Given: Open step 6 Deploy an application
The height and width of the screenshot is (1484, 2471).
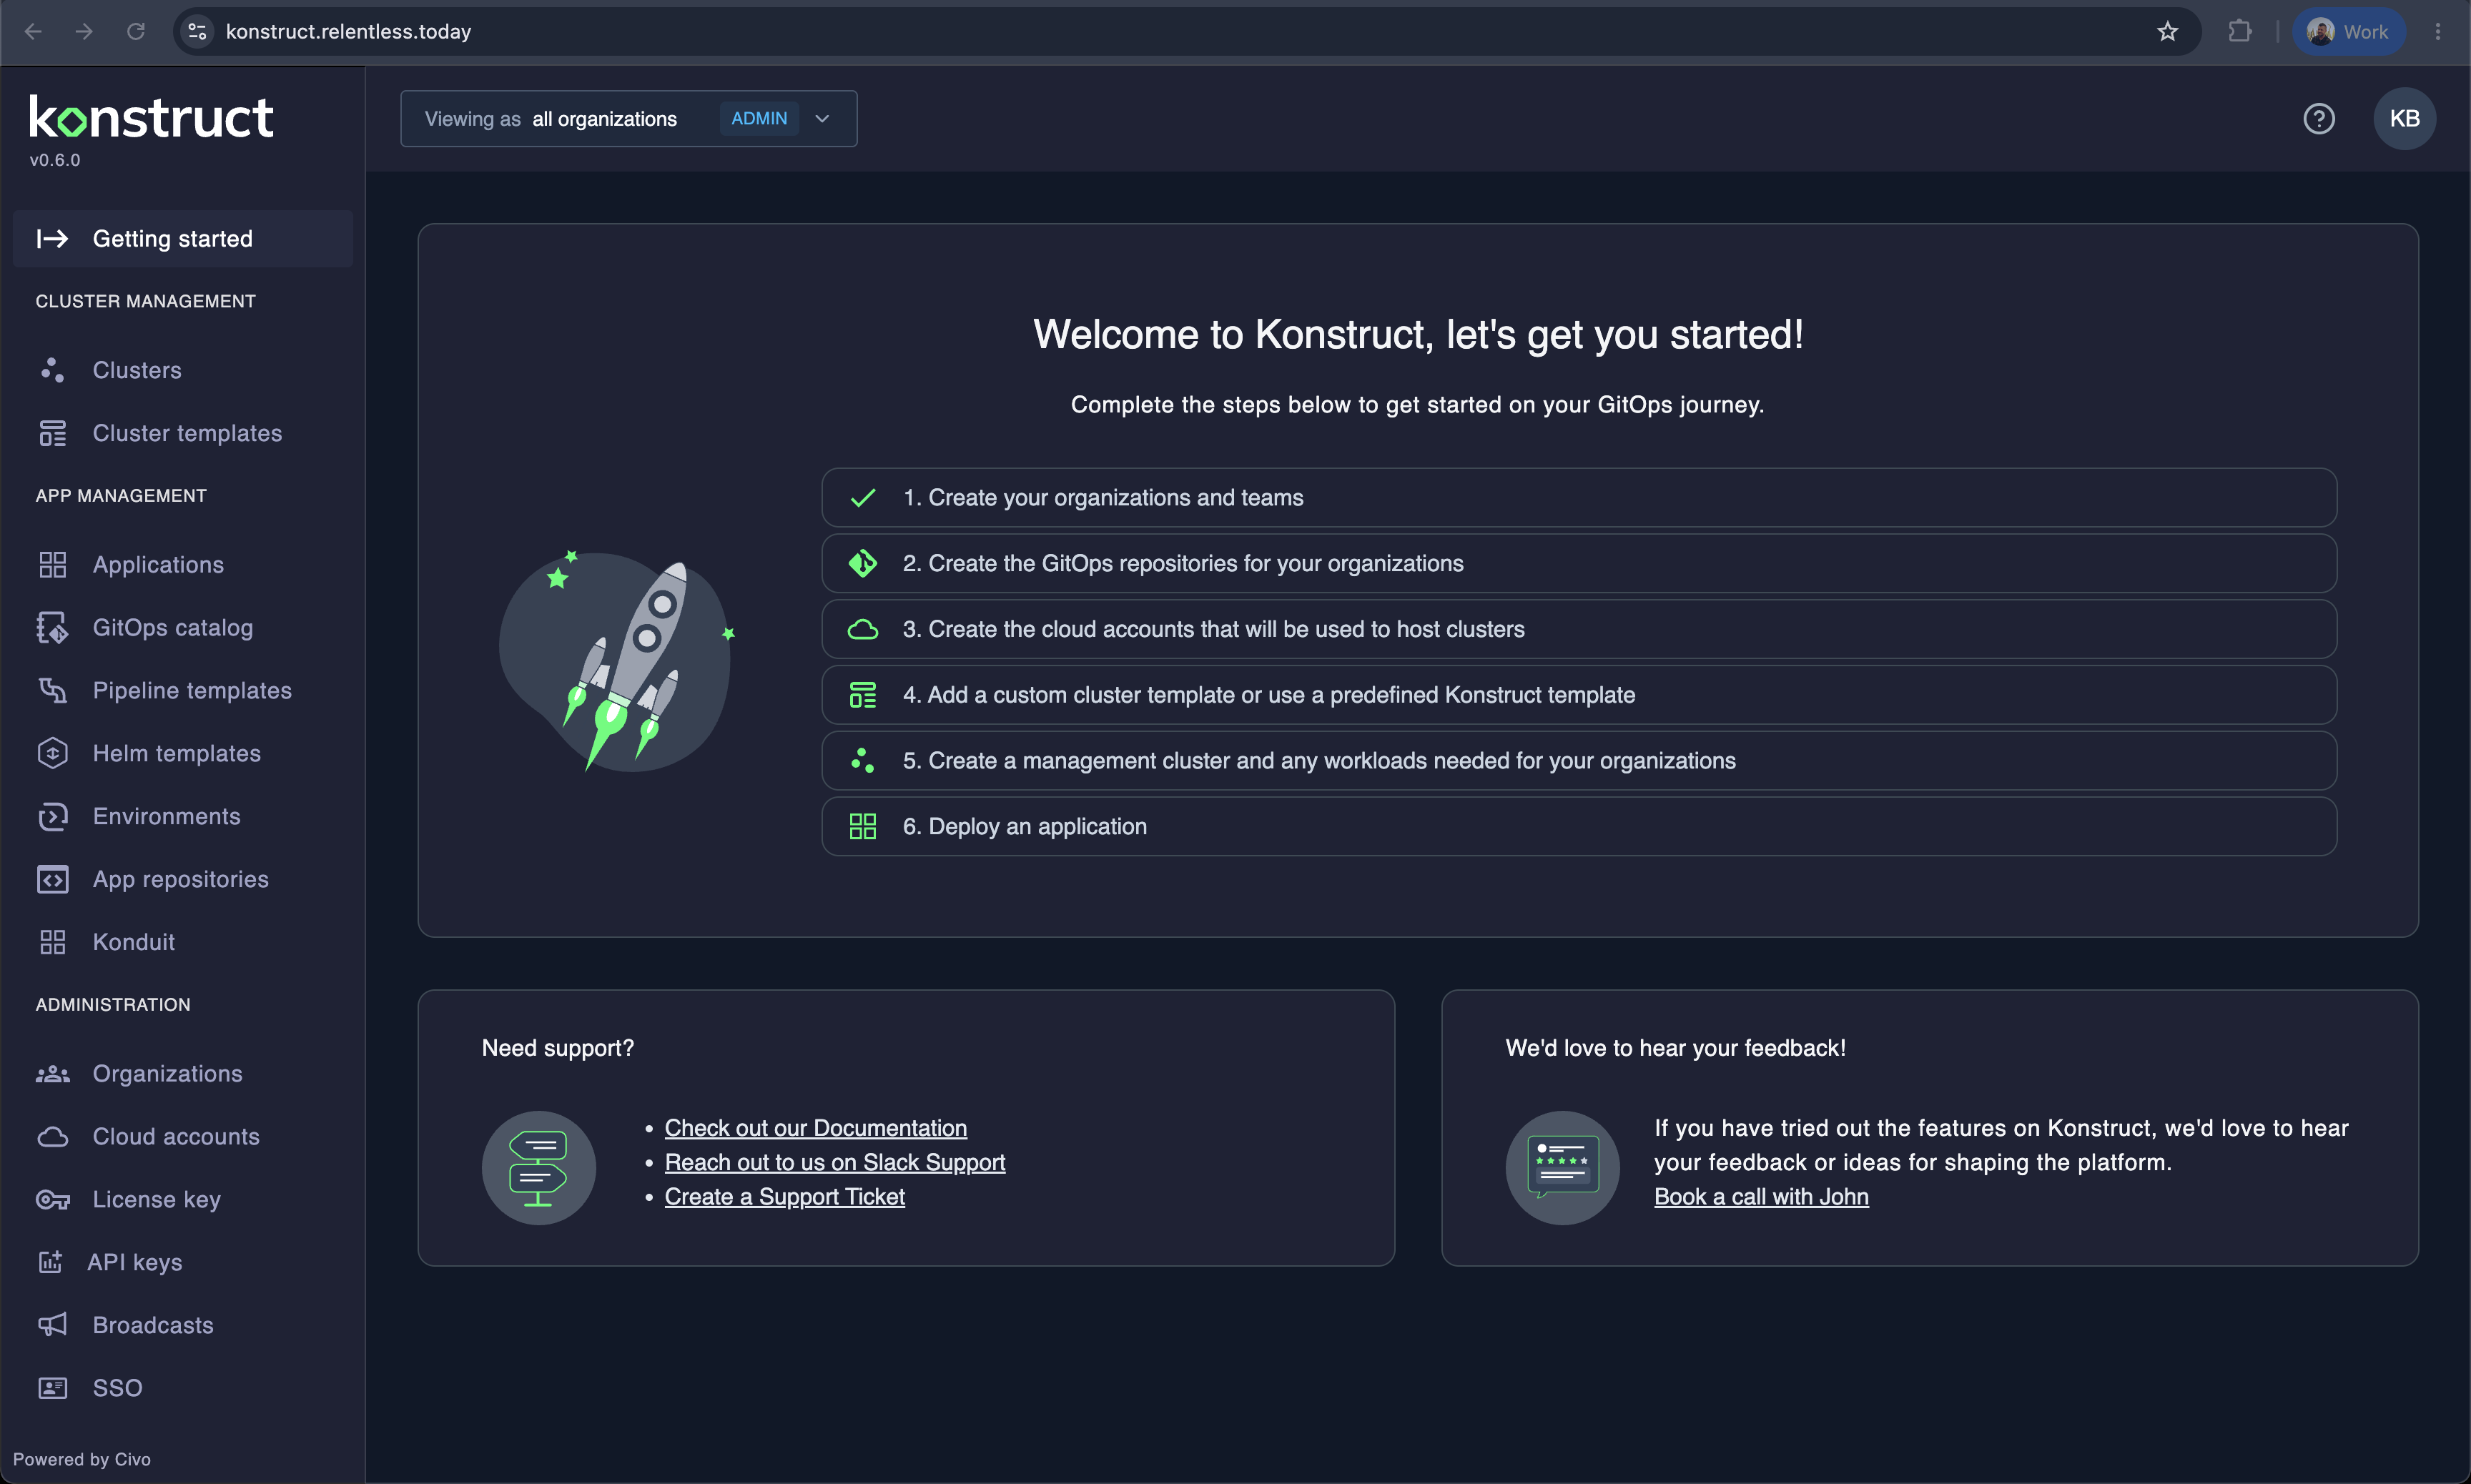Looking at the screenshot, I should click(1579, 827).
